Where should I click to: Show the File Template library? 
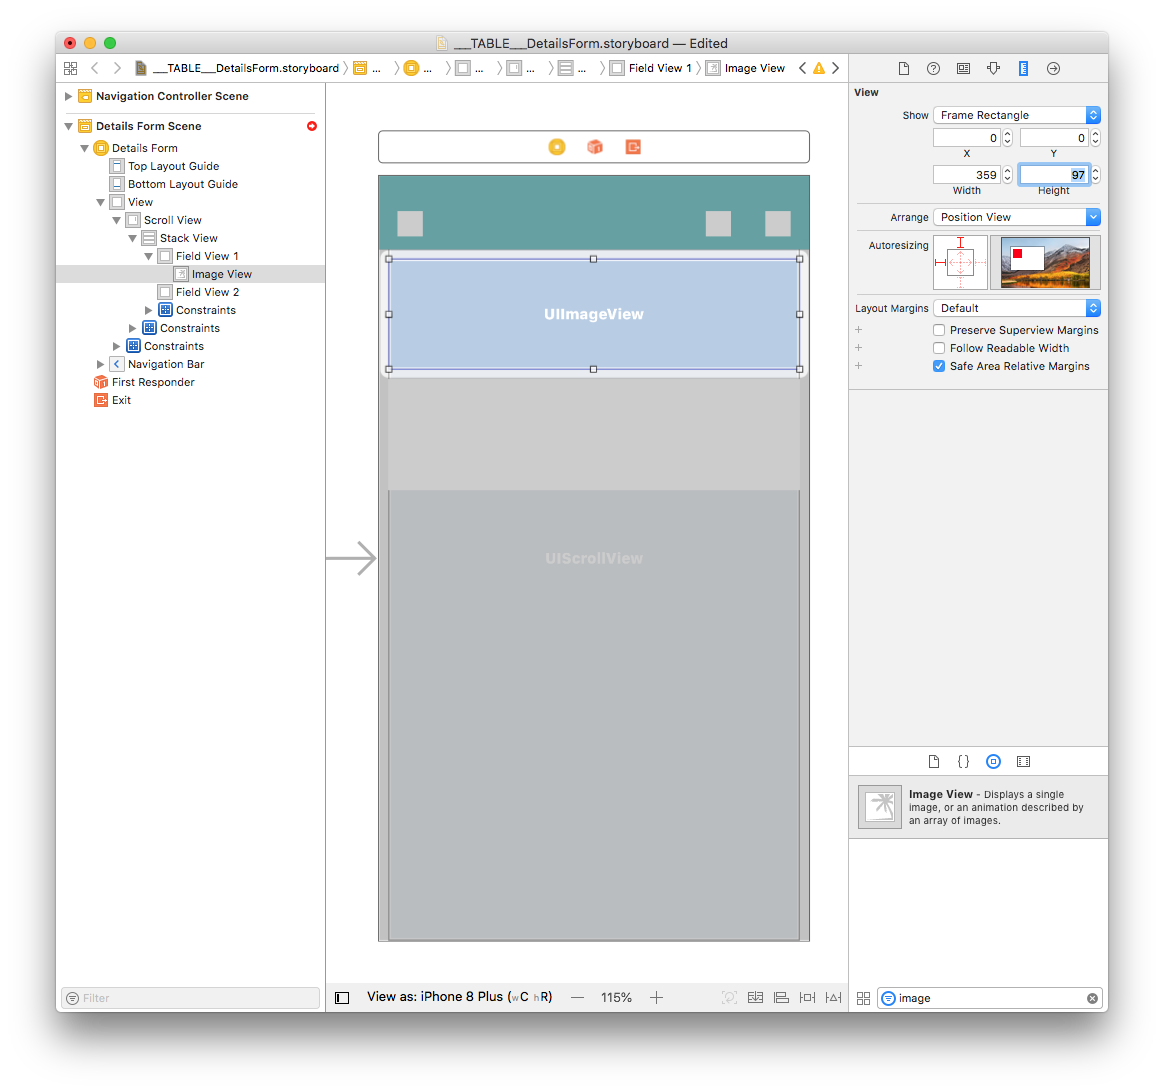934,761
